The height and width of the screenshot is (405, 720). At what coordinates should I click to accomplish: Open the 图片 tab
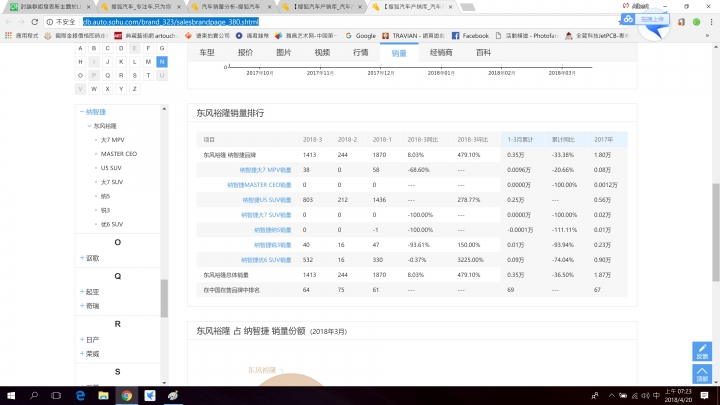[284, 52]
